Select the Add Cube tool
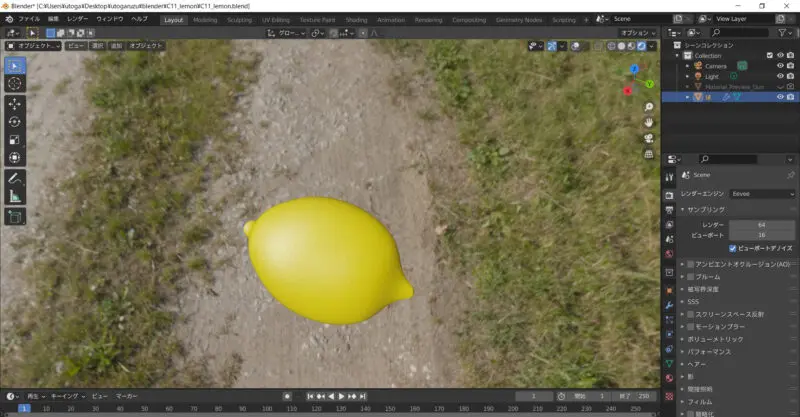 tap(15, 217)
